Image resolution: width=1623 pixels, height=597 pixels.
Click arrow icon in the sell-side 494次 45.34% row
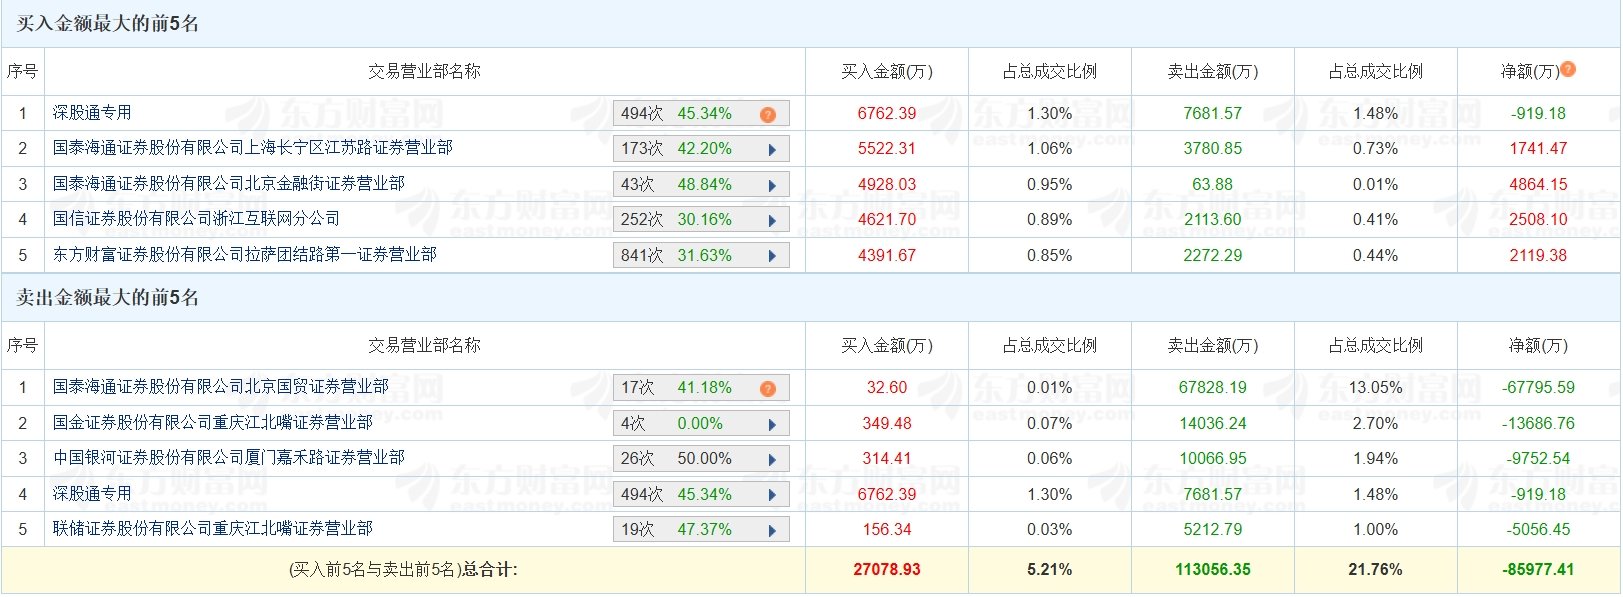pyautogui.click(x=772, y=496)
